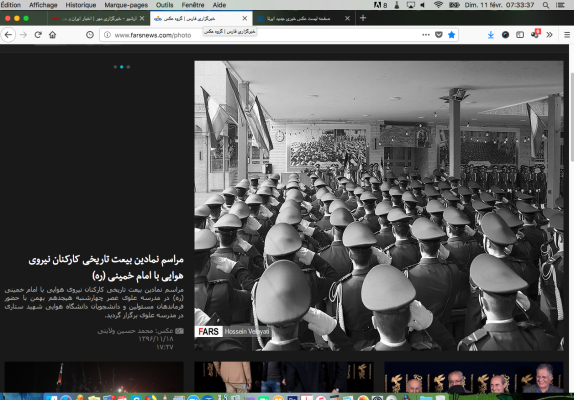Open the Fenêtre menu

tap(193, 5)
